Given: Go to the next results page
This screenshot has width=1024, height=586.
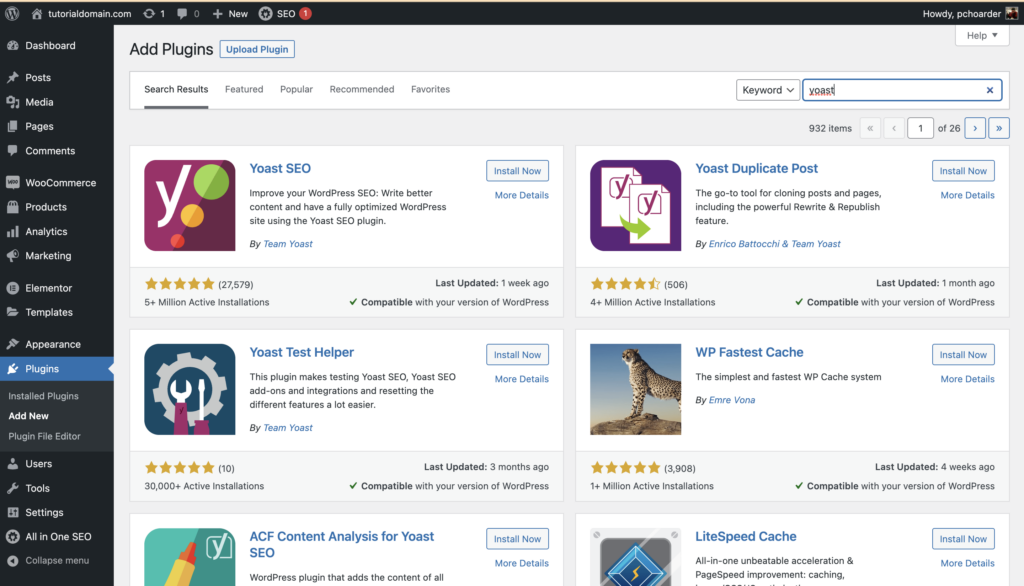Looking at the screenshot, I should (x=975, y=128).
